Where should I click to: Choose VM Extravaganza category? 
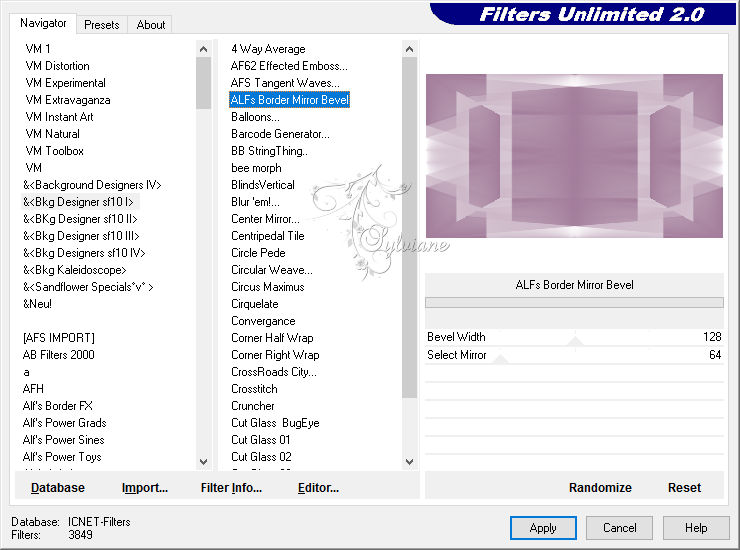click(x=67, y=100)
